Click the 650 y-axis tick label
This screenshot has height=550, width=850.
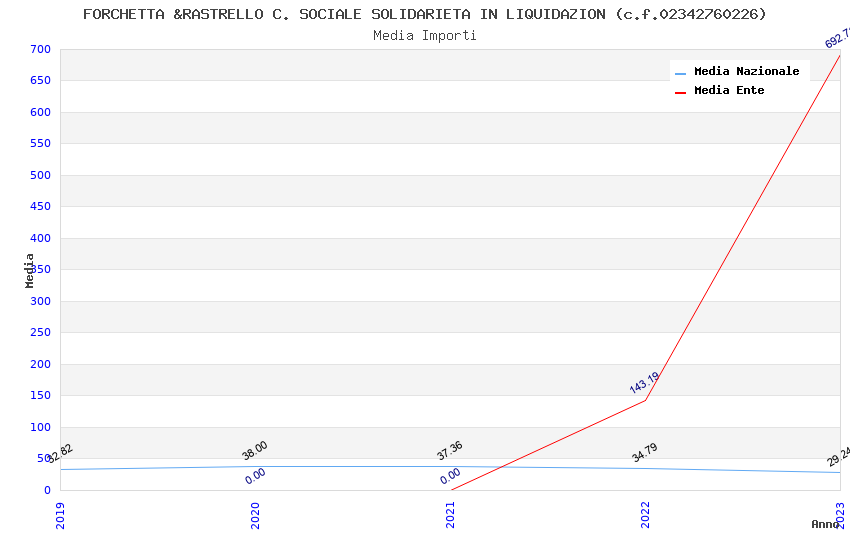(x=41, y=81)
